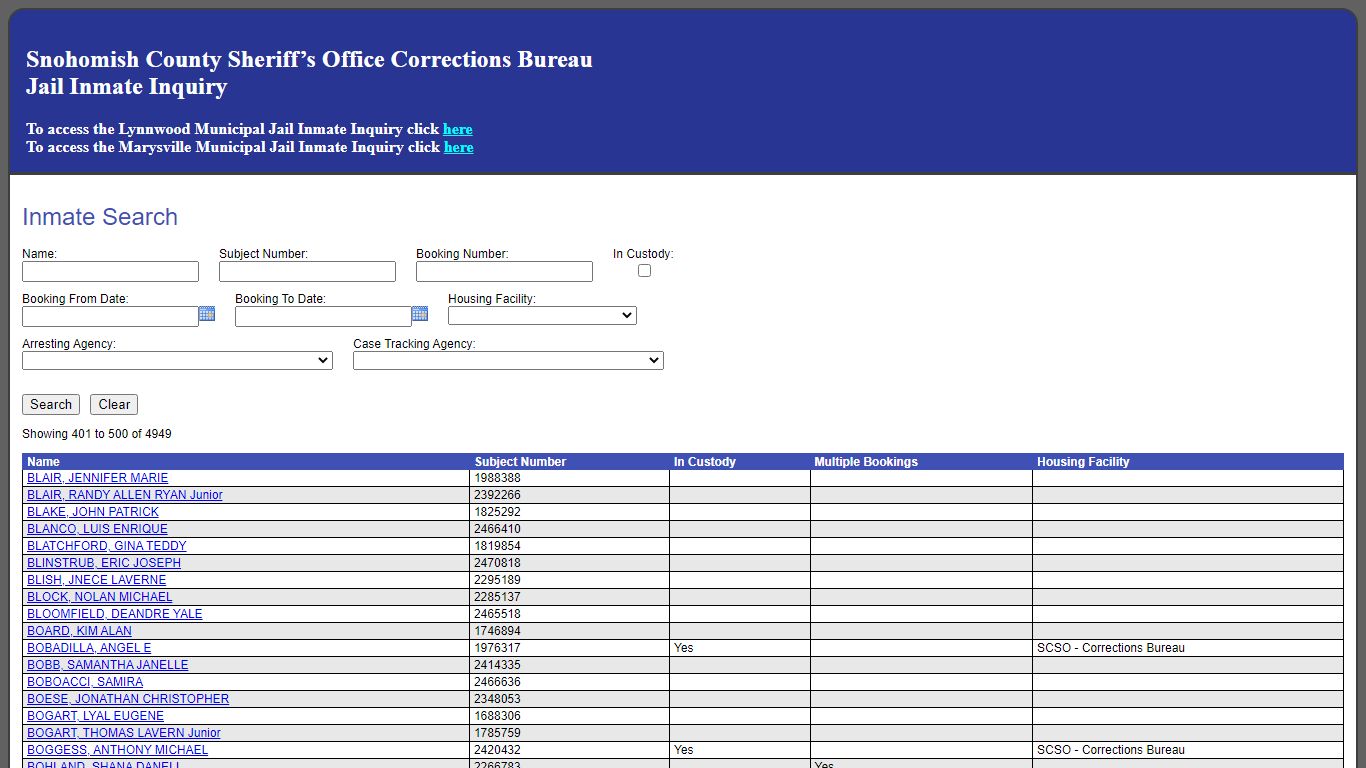
Task: Select subject number 2295189 cell
Action: (x=570, y=580)
